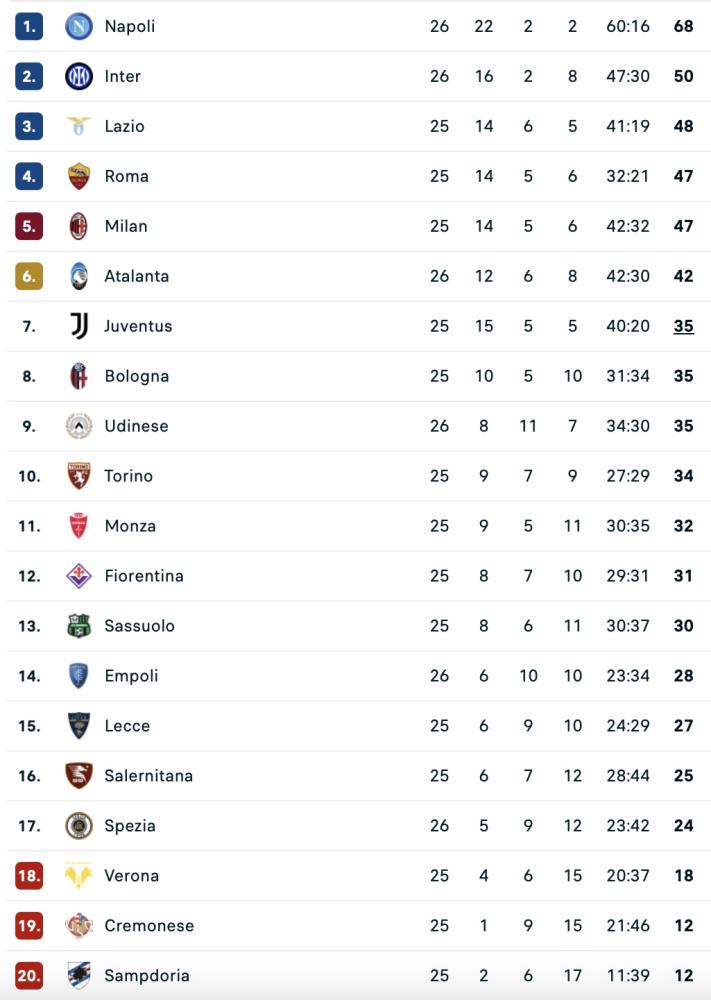
Task: Open the Salernitana team link
Action: click(149, 776)
